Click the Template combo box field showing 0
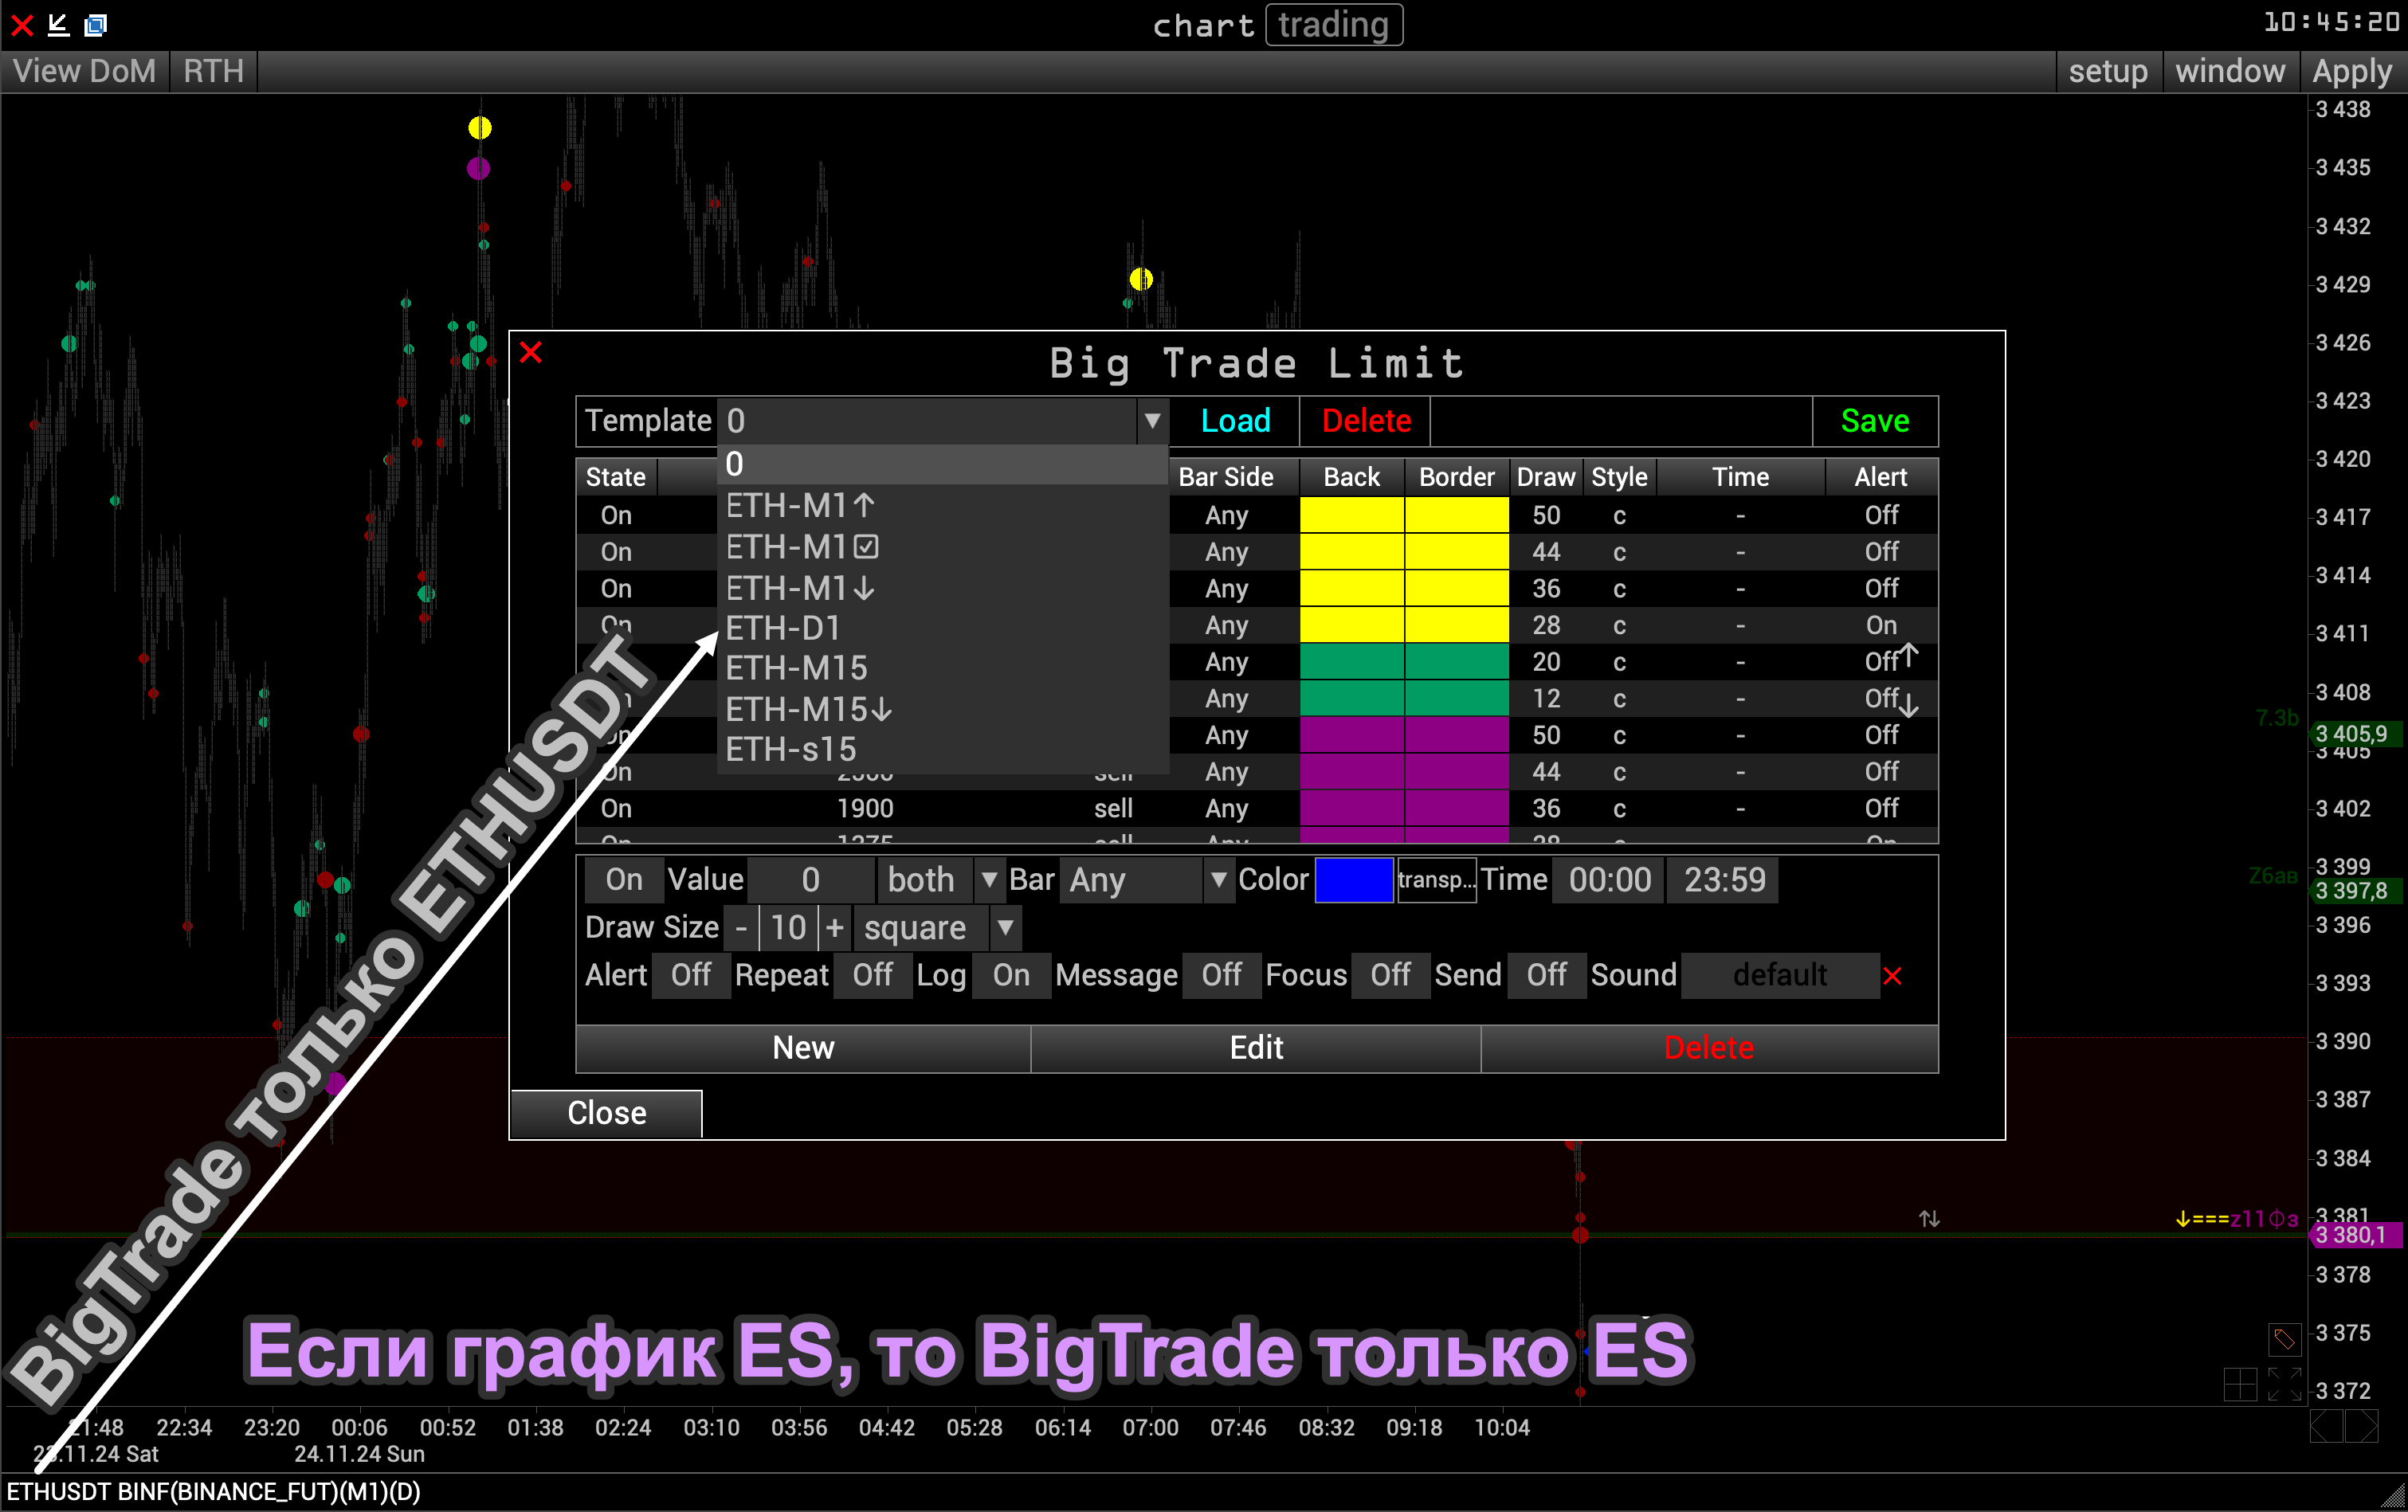 (927, 421)
